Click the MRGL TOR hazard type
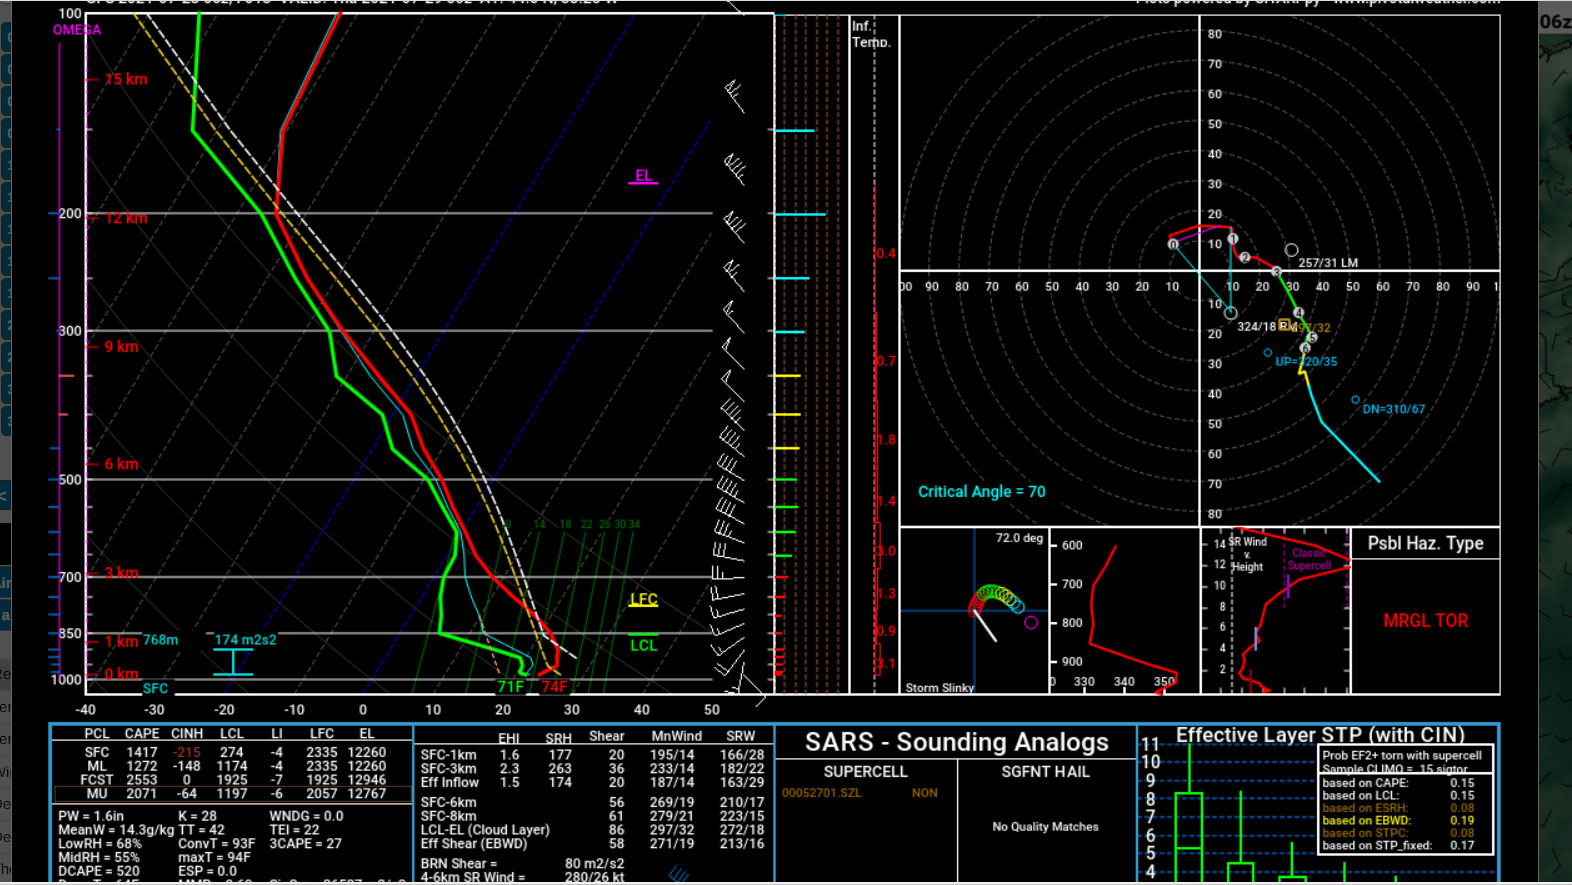The height and width of the screenshot is (885, 1572). click(1426, 621)
